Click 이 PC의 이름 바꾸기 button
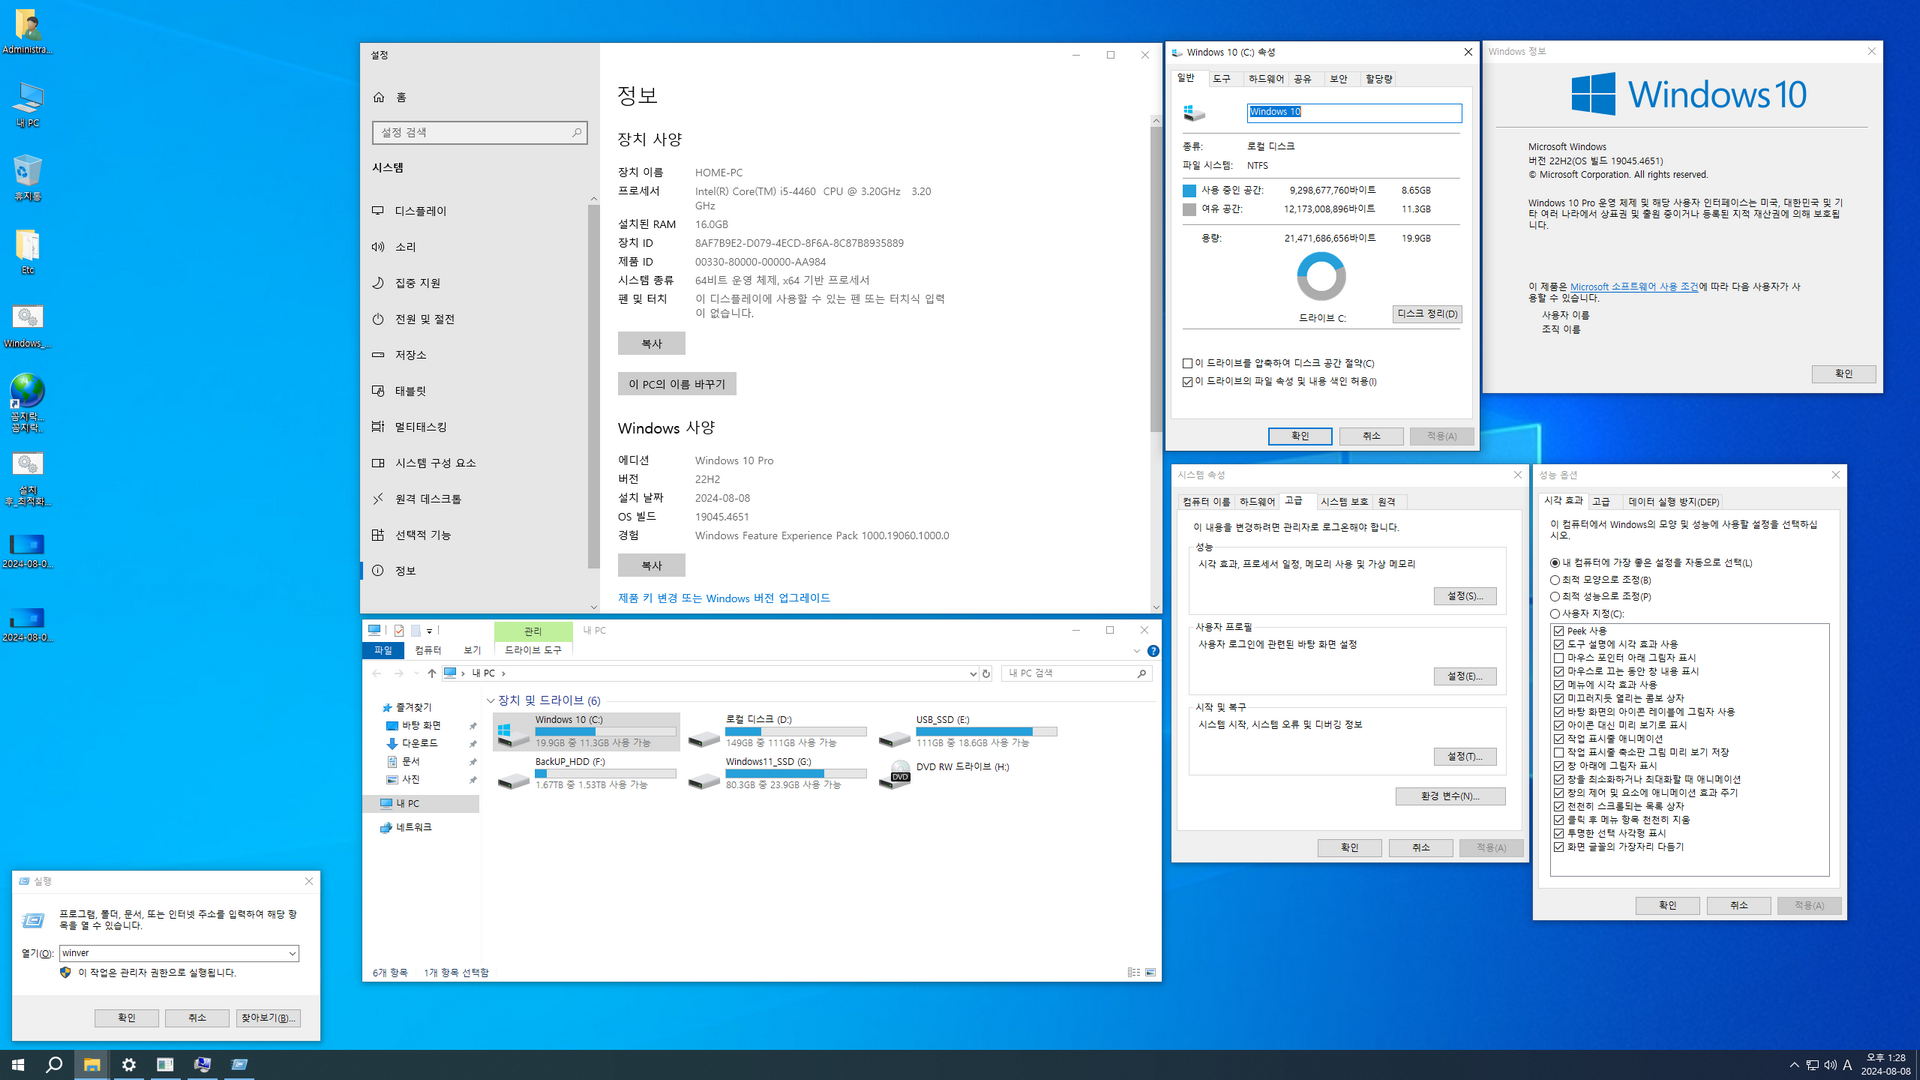The width and height of the screenshot is (1920, 1080). [x=676, y=384]
